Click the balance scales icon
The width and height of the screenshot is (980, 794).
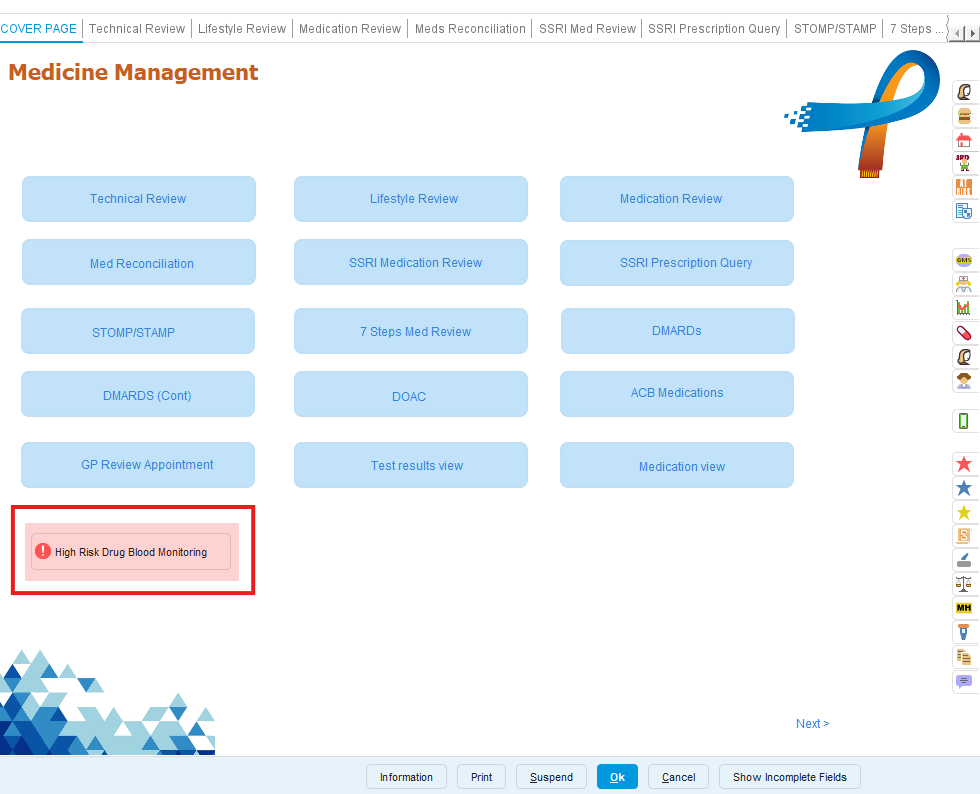964,584
